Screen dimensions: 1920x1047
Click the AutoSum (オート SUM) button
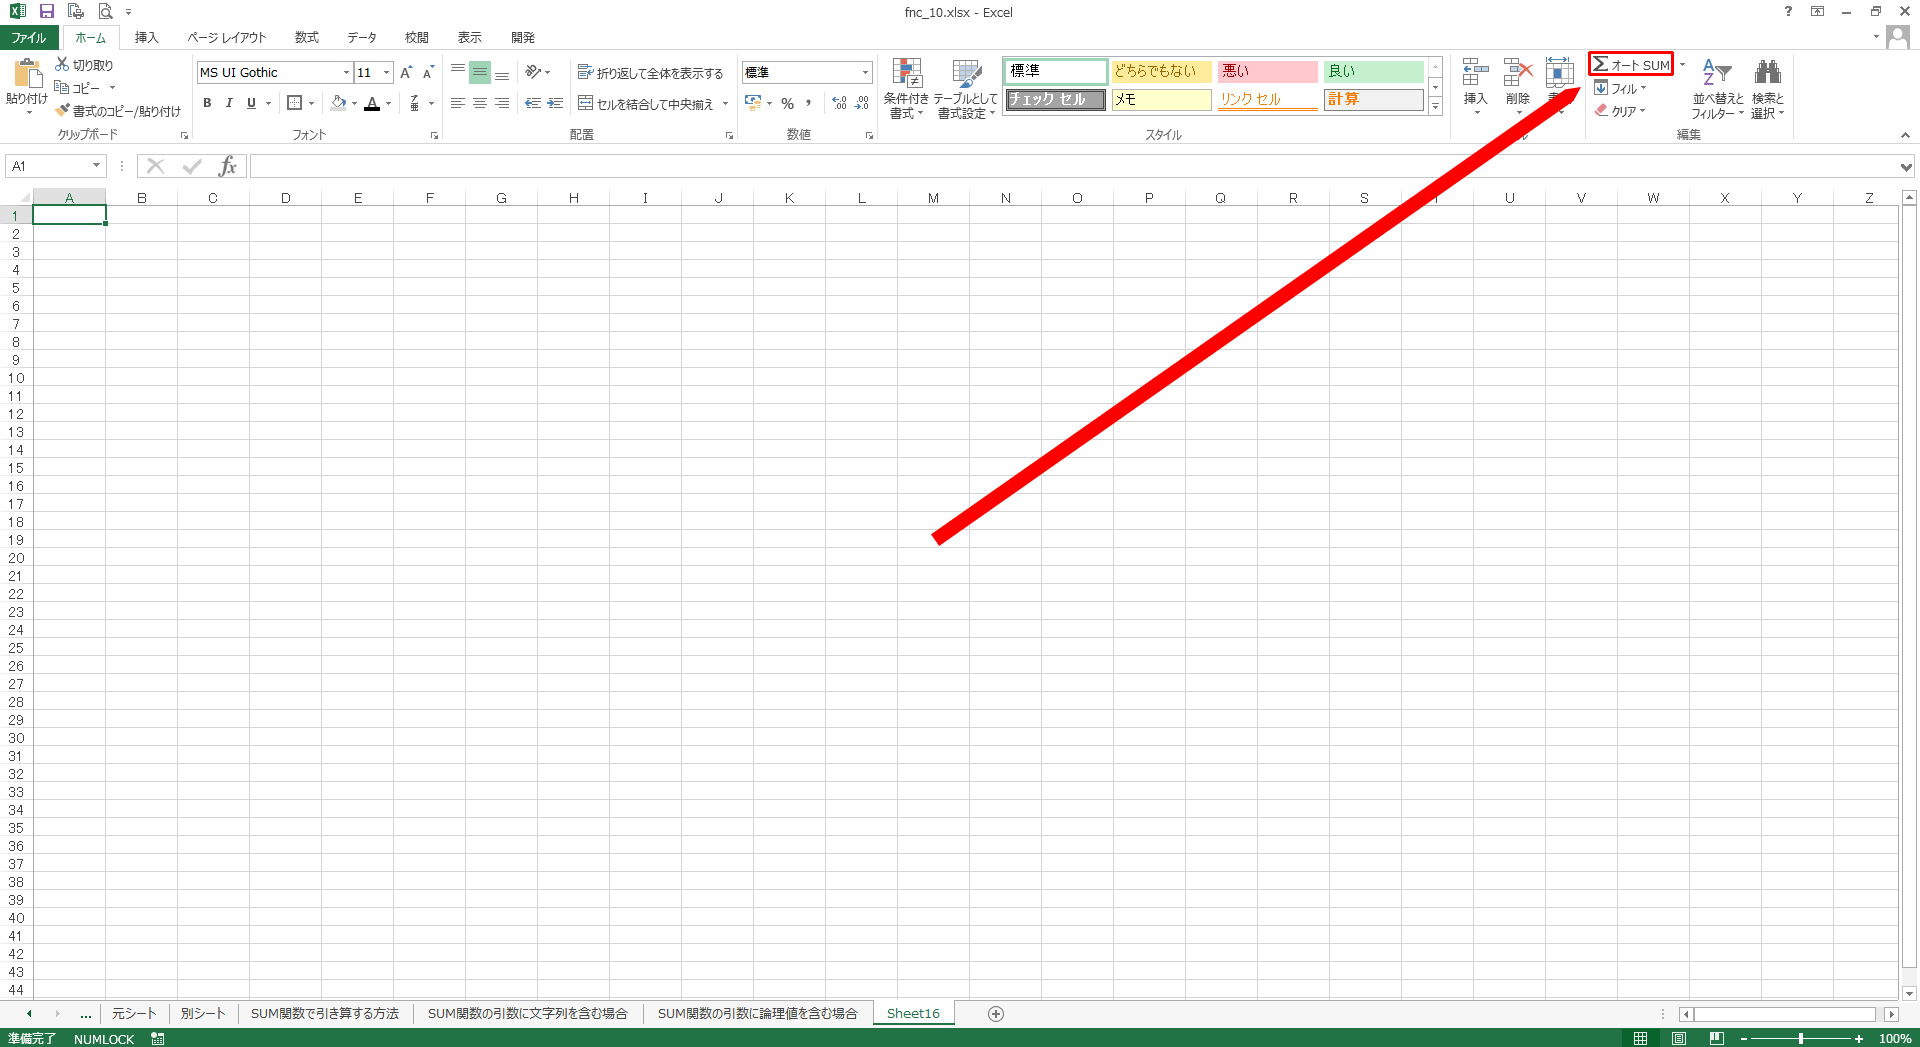(x=1631, y=65)
